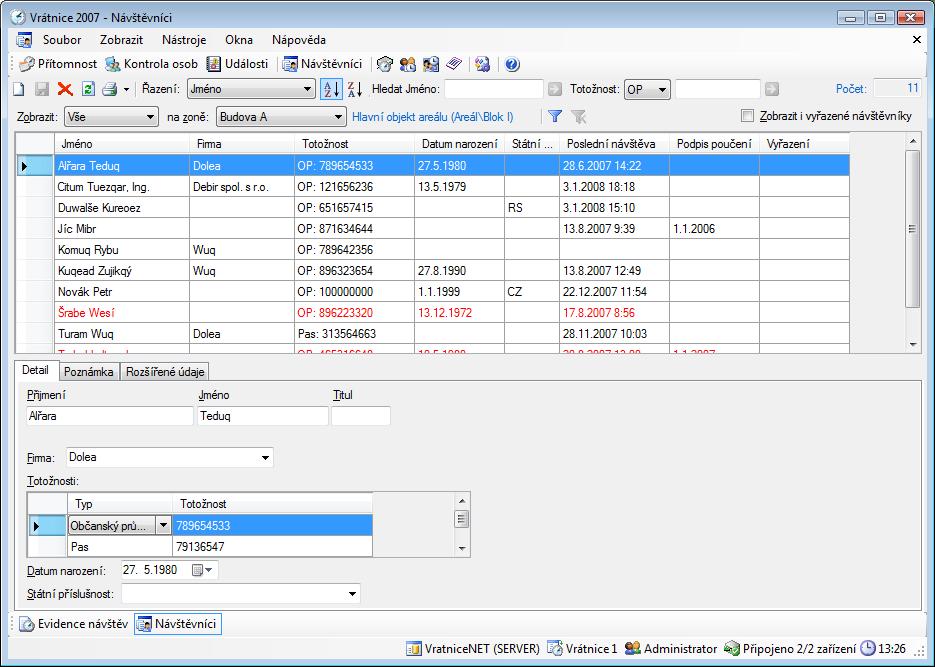Click Administrator status bar item
Screen dimensions: 935x667
[x=671, y=649]
